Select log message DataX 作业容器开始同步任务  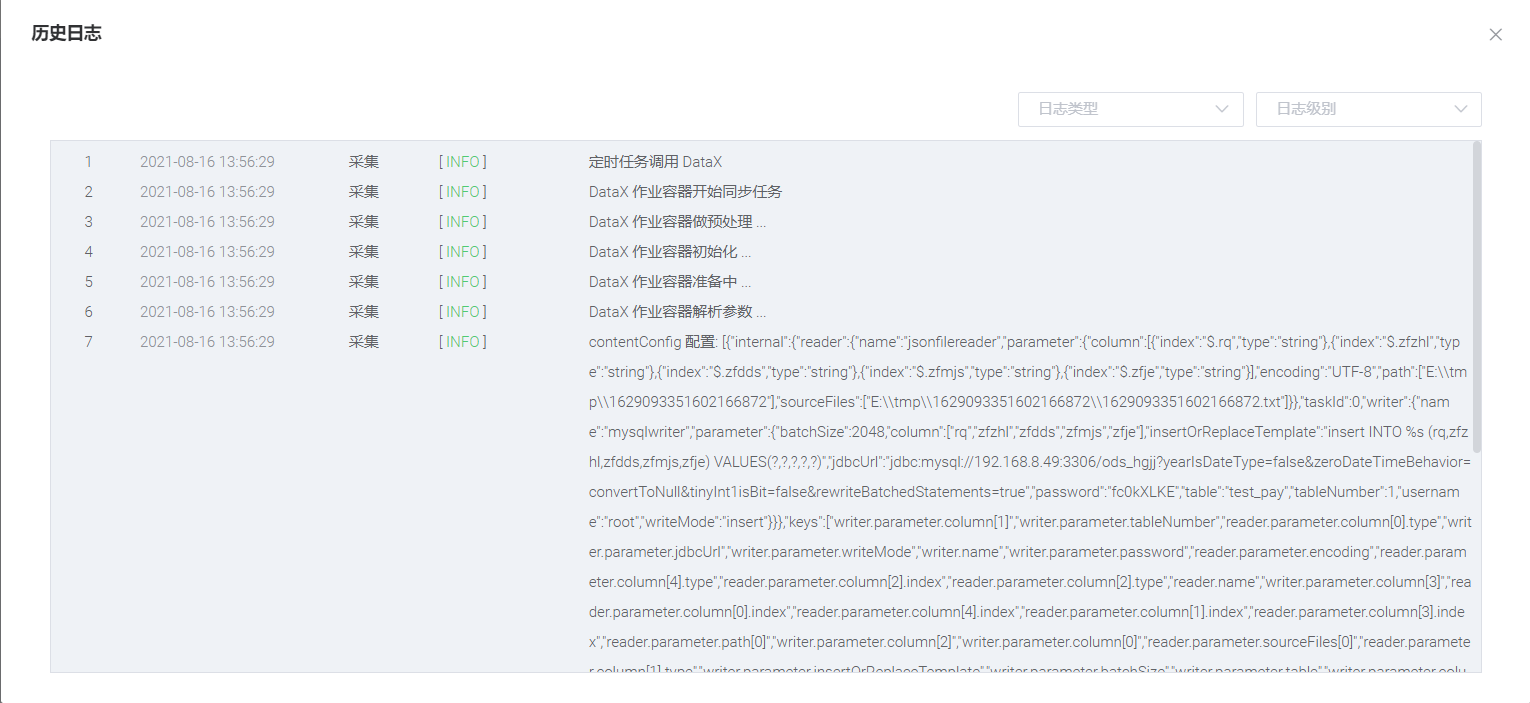pos(685,191)
